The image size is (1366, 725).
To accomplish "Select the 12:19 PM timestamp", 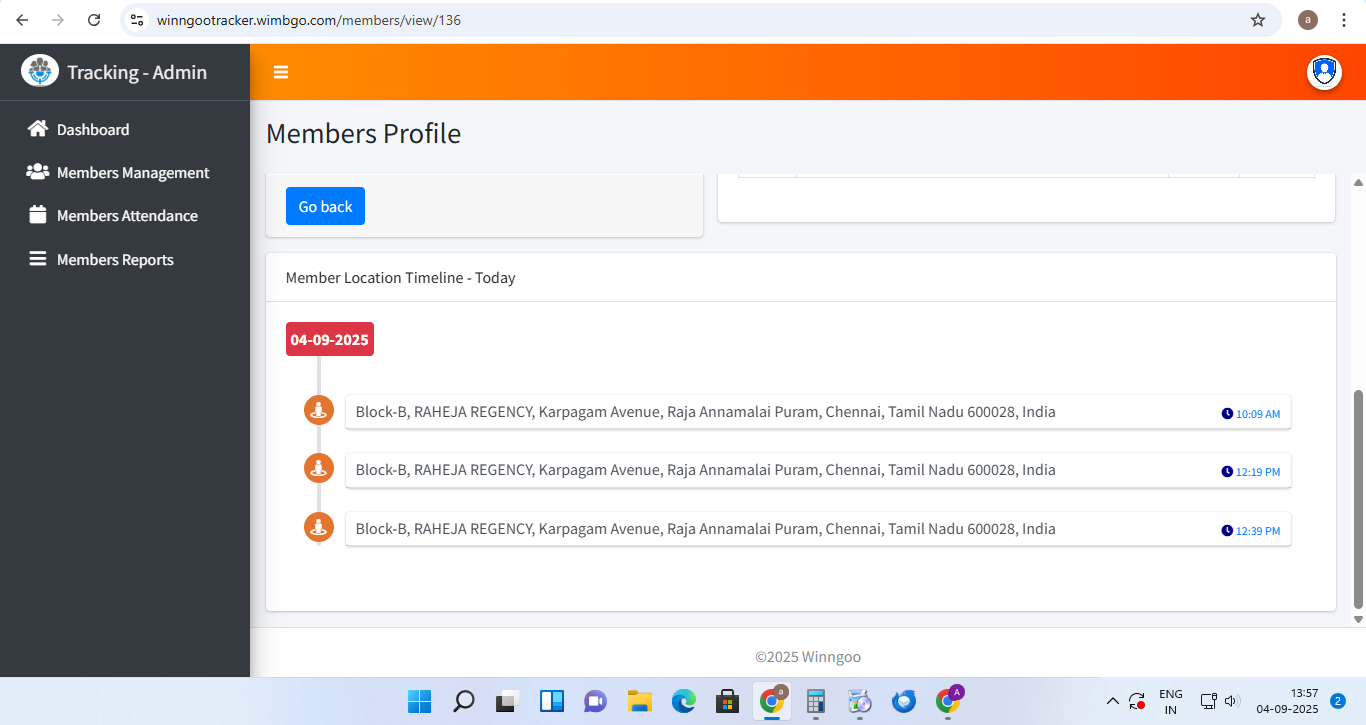I will 1258,471.
